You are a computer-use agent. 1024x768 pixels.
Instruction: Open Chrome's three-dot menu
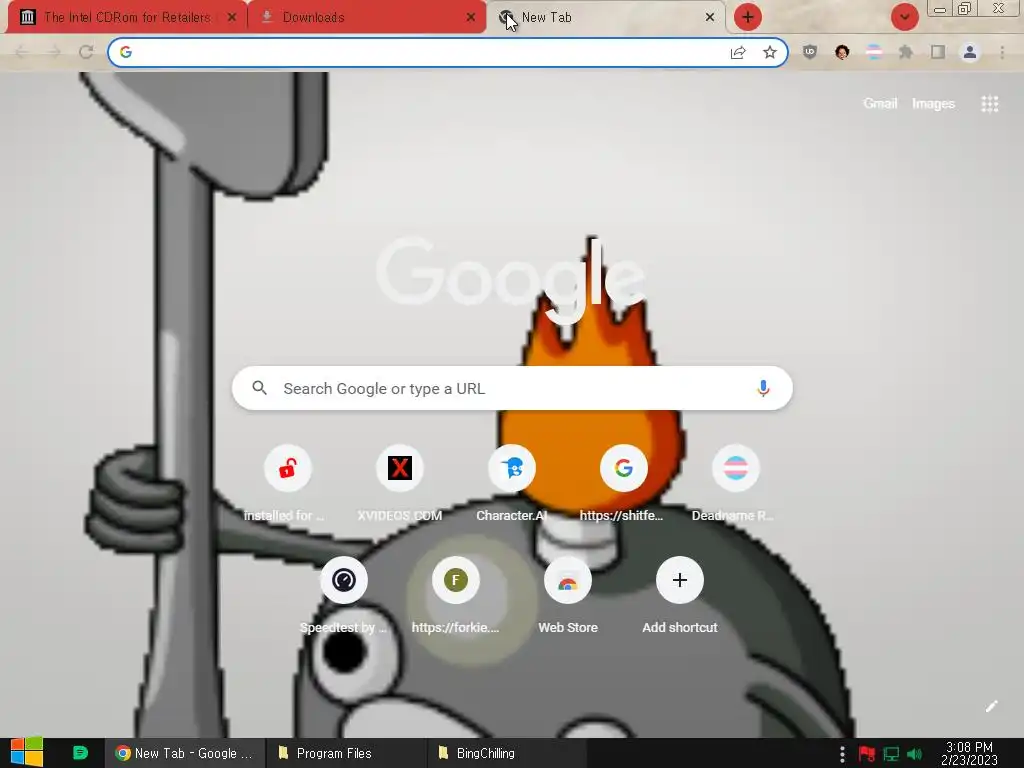pos(1002,52)
